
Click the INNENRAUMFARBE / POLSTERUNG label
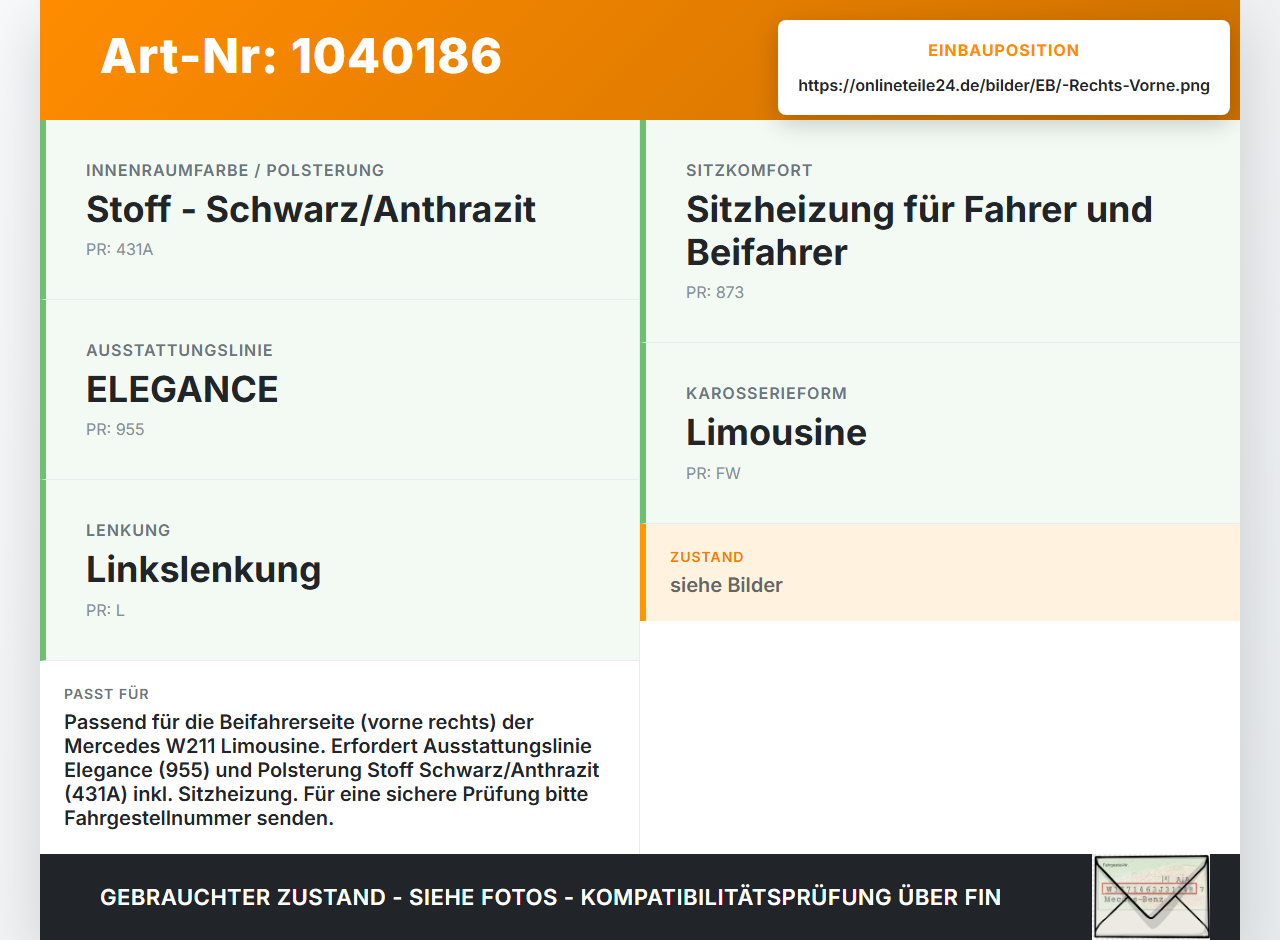[235, 170]
